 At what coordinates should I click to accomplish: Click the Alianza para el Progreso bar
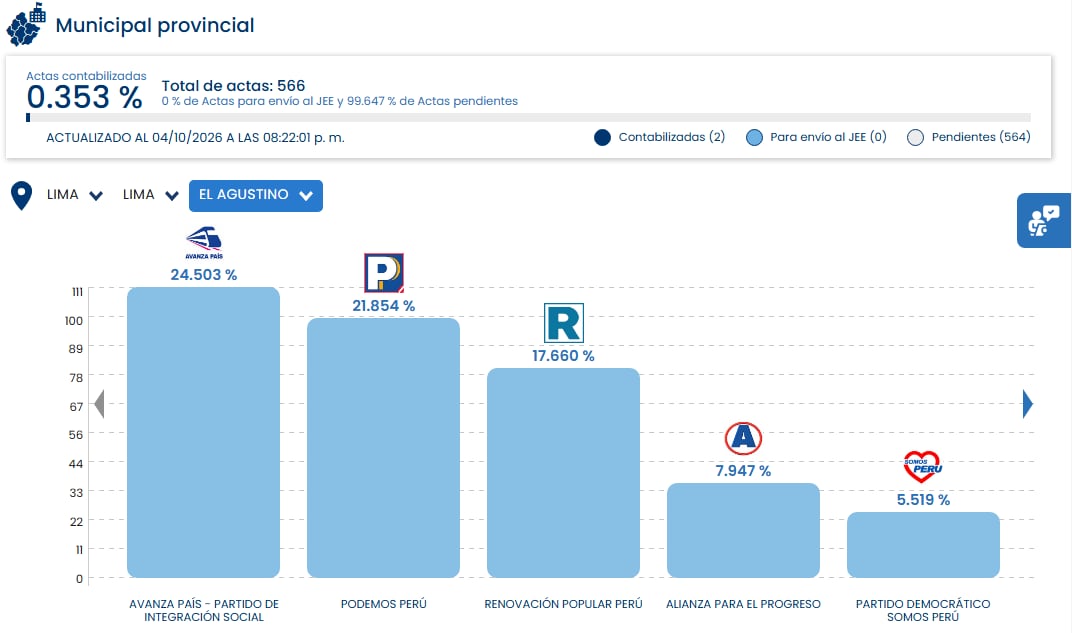click(x=743, y=530)
